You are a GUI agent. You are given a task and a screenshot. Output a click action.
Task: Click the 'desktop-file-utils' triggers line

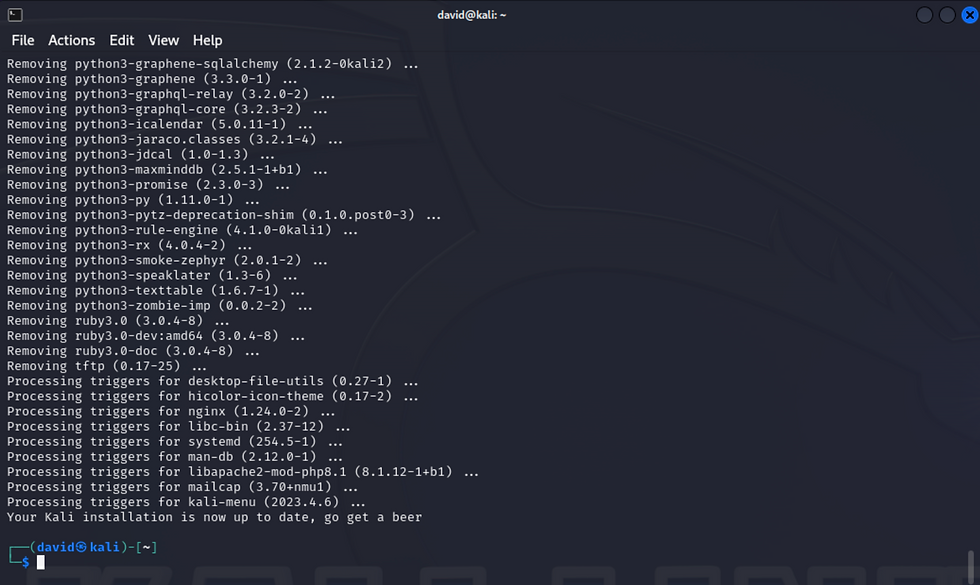coord(212,381)
